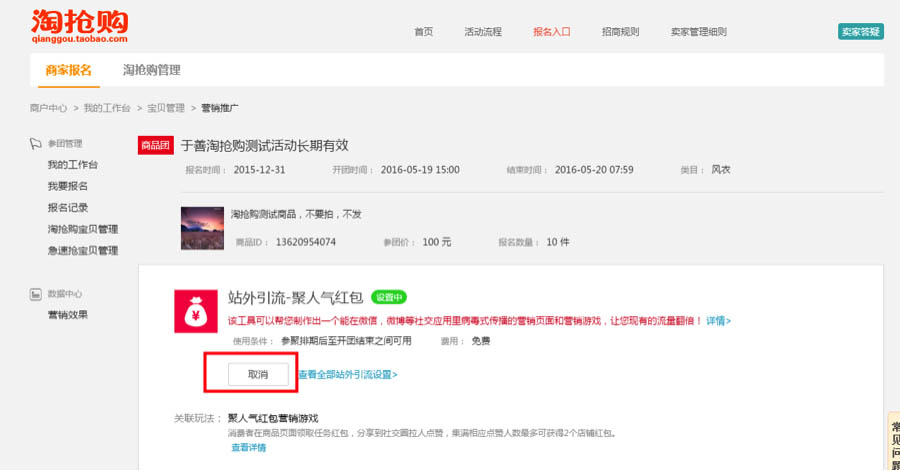Viewport: 900px width, 471px height.
Task: Click the 风衣 category value
Action: (721, 170)
